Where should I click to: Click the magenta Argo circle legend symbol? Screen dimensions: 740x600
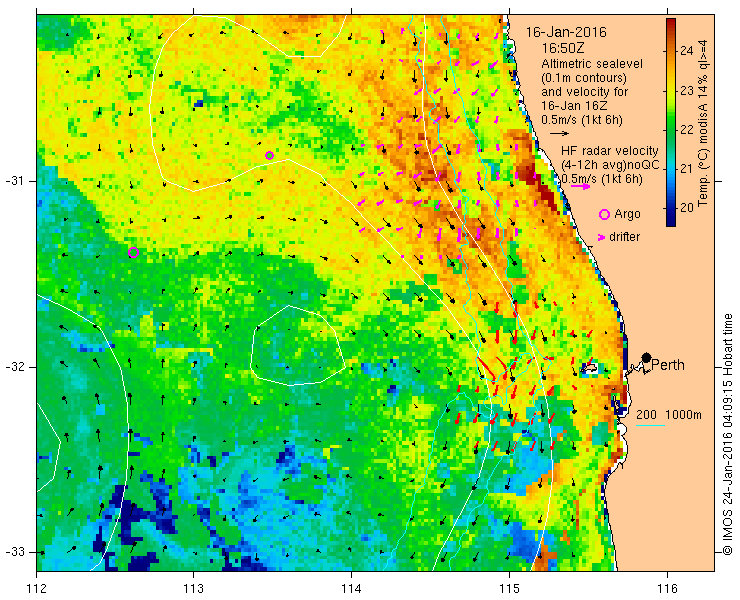[604, 215]
